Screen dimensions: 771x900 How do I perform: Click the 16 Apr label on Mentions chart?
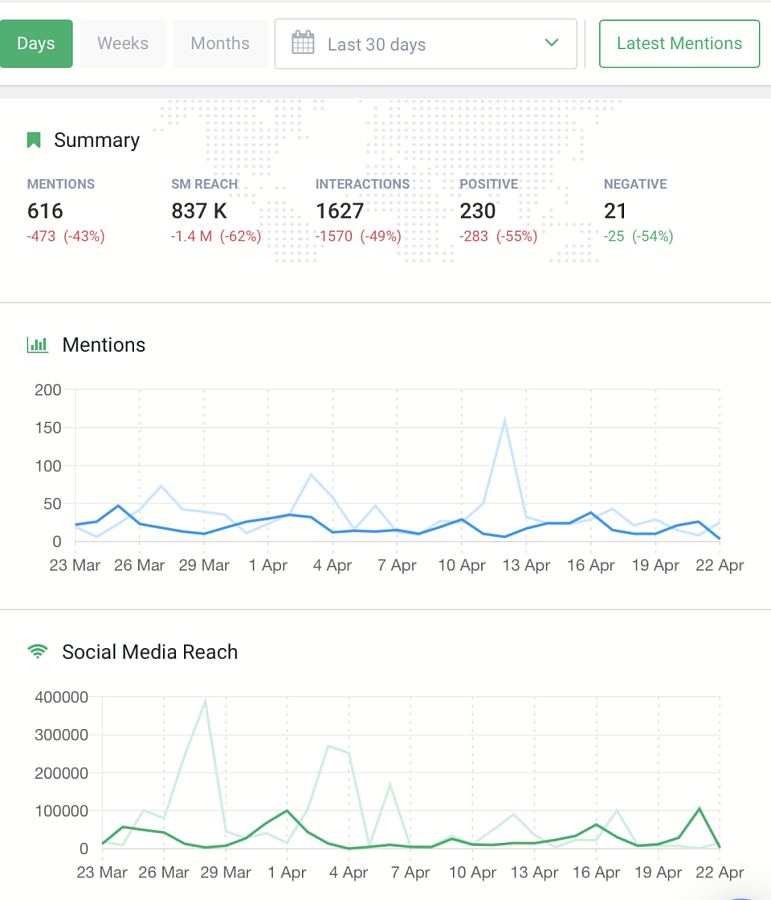tap(591, 565)
